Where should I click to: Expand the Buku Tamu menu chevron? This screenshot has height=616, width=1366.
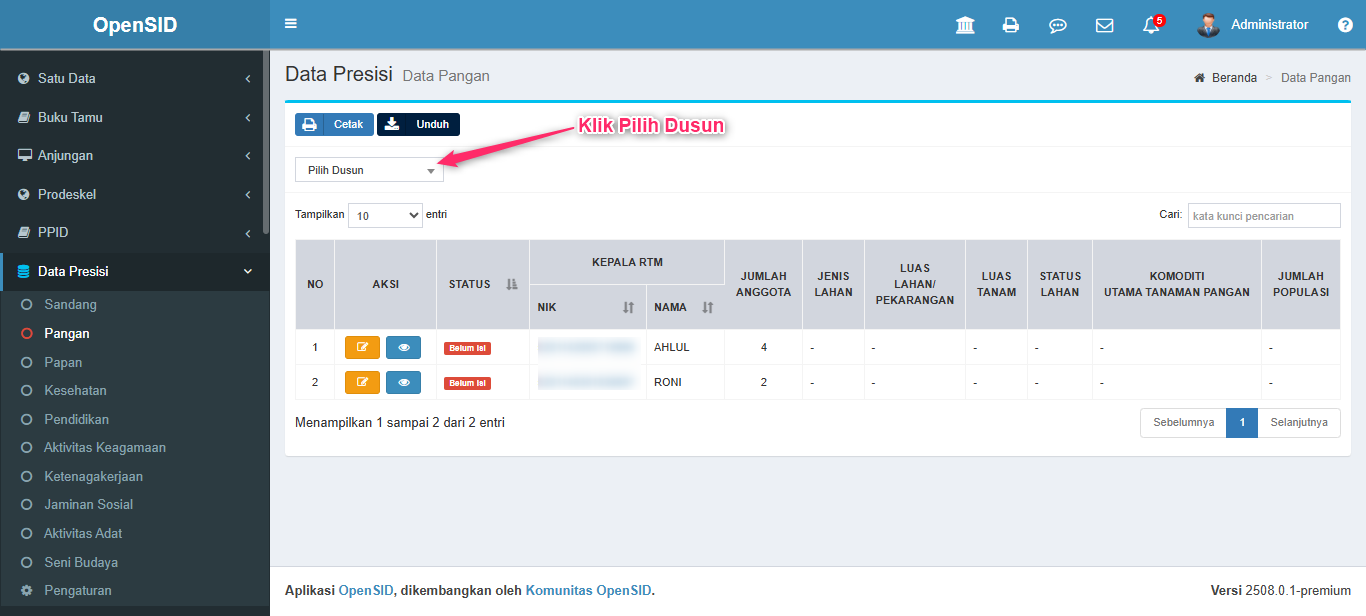click(x=248, y=117)
